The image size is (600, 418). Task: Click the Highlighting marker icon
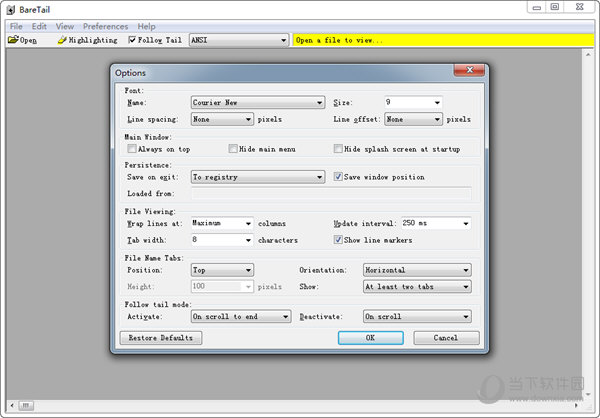coord(62,40)
